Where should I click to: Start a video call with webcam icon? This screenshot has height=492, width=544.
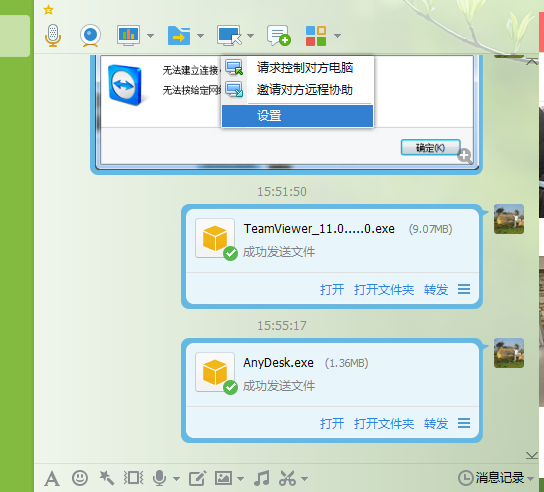[91, 35]
